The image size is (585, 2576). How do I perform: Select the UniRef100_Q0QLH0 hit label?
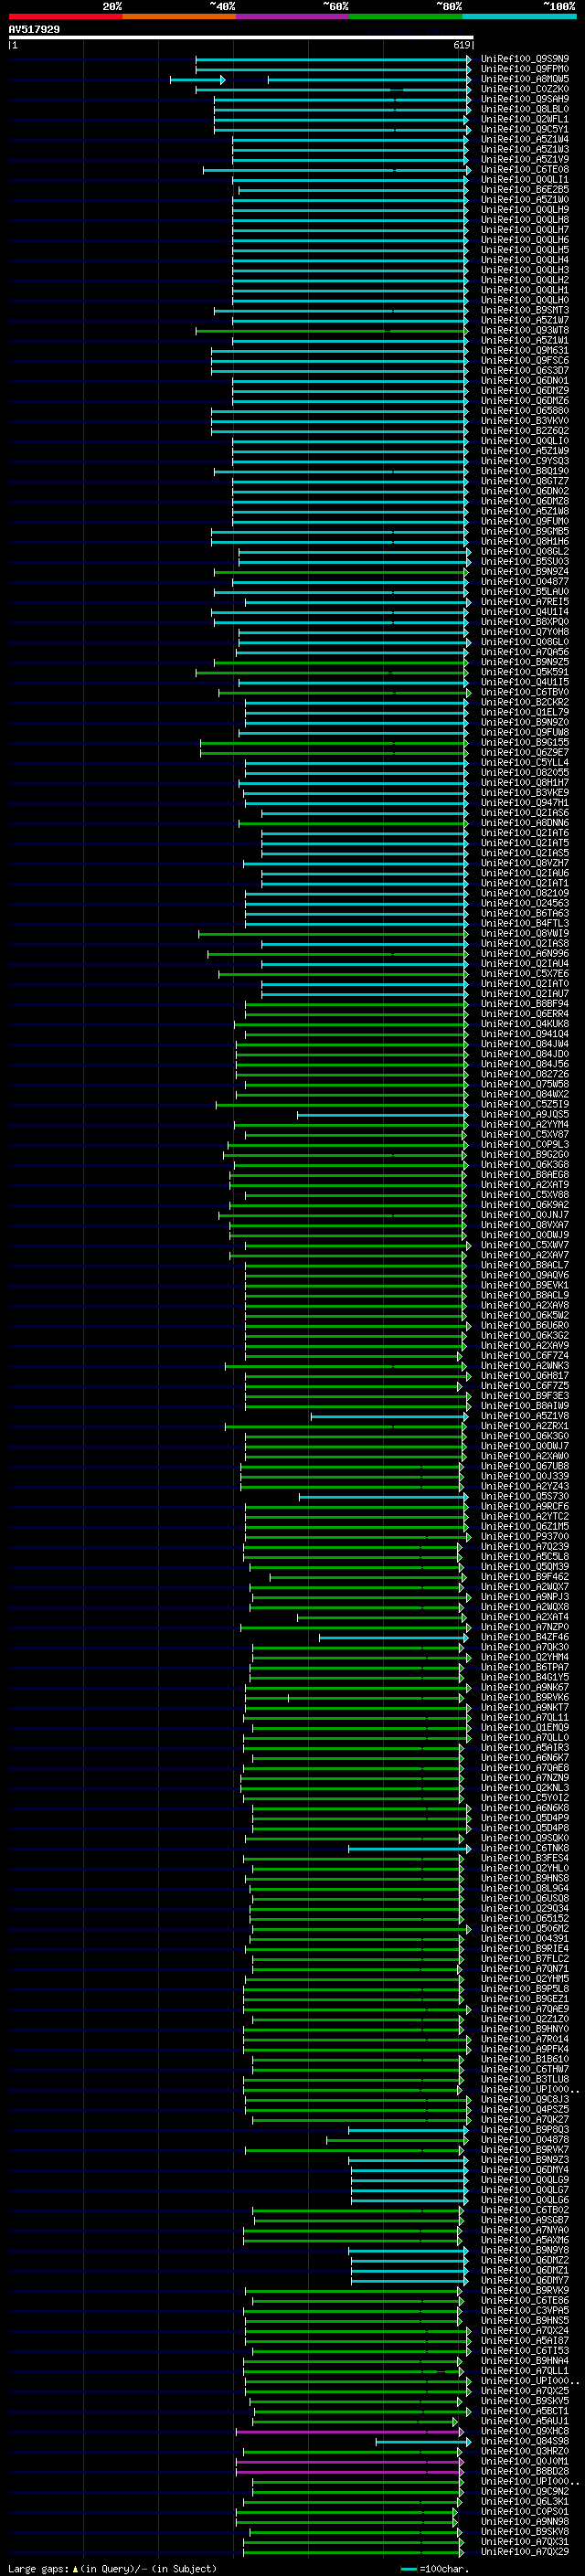[525, 300]
